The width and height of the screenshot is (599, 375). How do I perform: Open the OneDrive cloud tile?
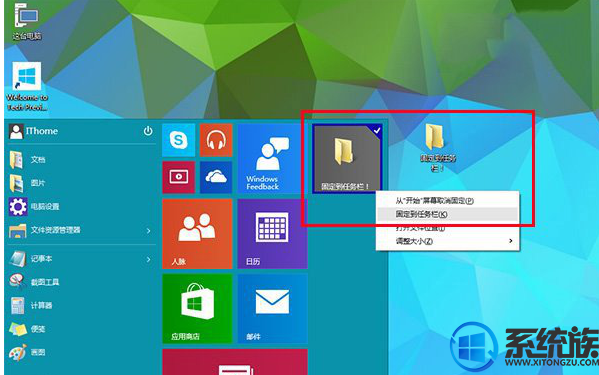point(216,177)
